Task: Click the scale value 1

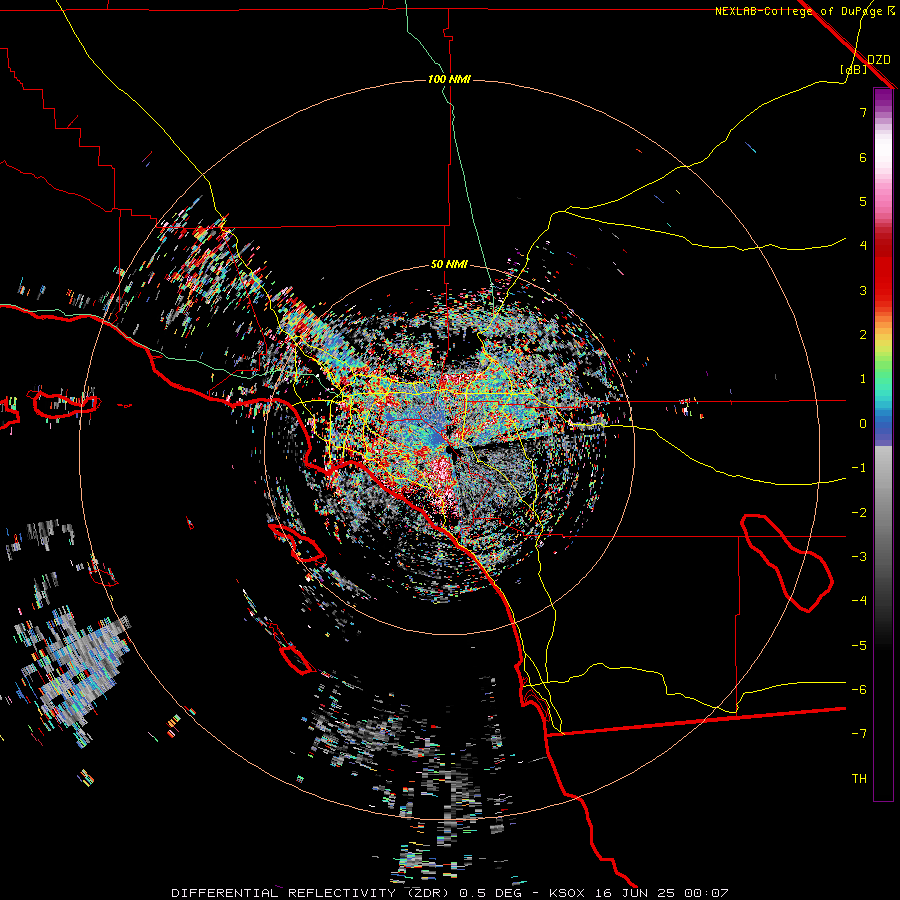Action: tap(863, 379)
